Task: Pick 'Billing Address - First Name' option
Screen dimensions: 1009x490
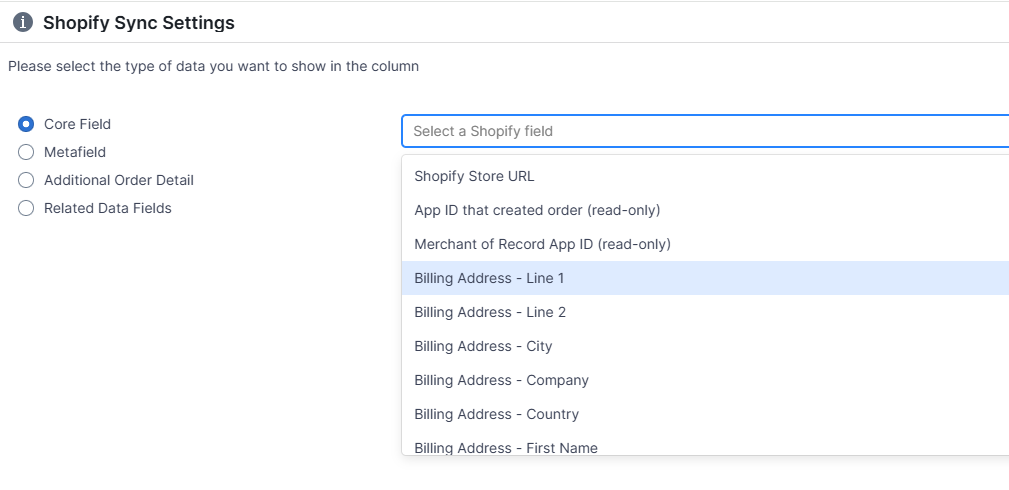Action: (705, 444)
